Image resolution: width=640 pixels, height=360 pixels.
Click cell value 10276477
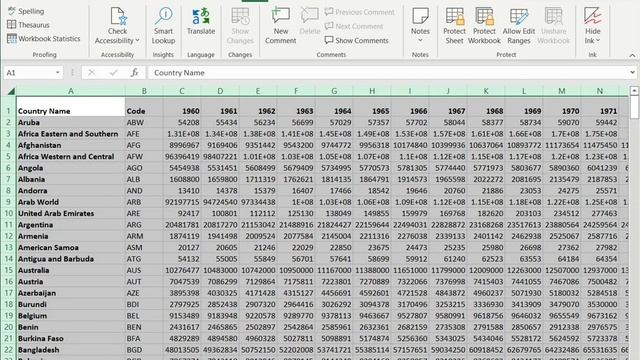tap(182, 270)
